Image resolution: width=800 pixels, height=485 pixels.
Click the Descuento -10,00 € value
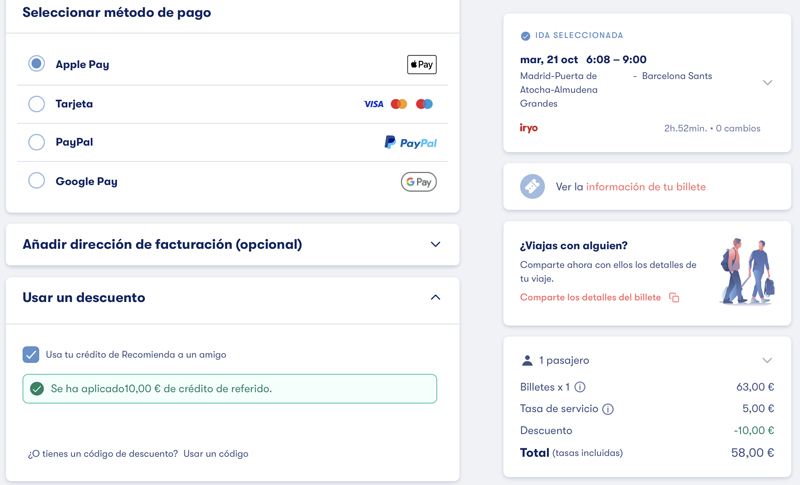(754, 430)
